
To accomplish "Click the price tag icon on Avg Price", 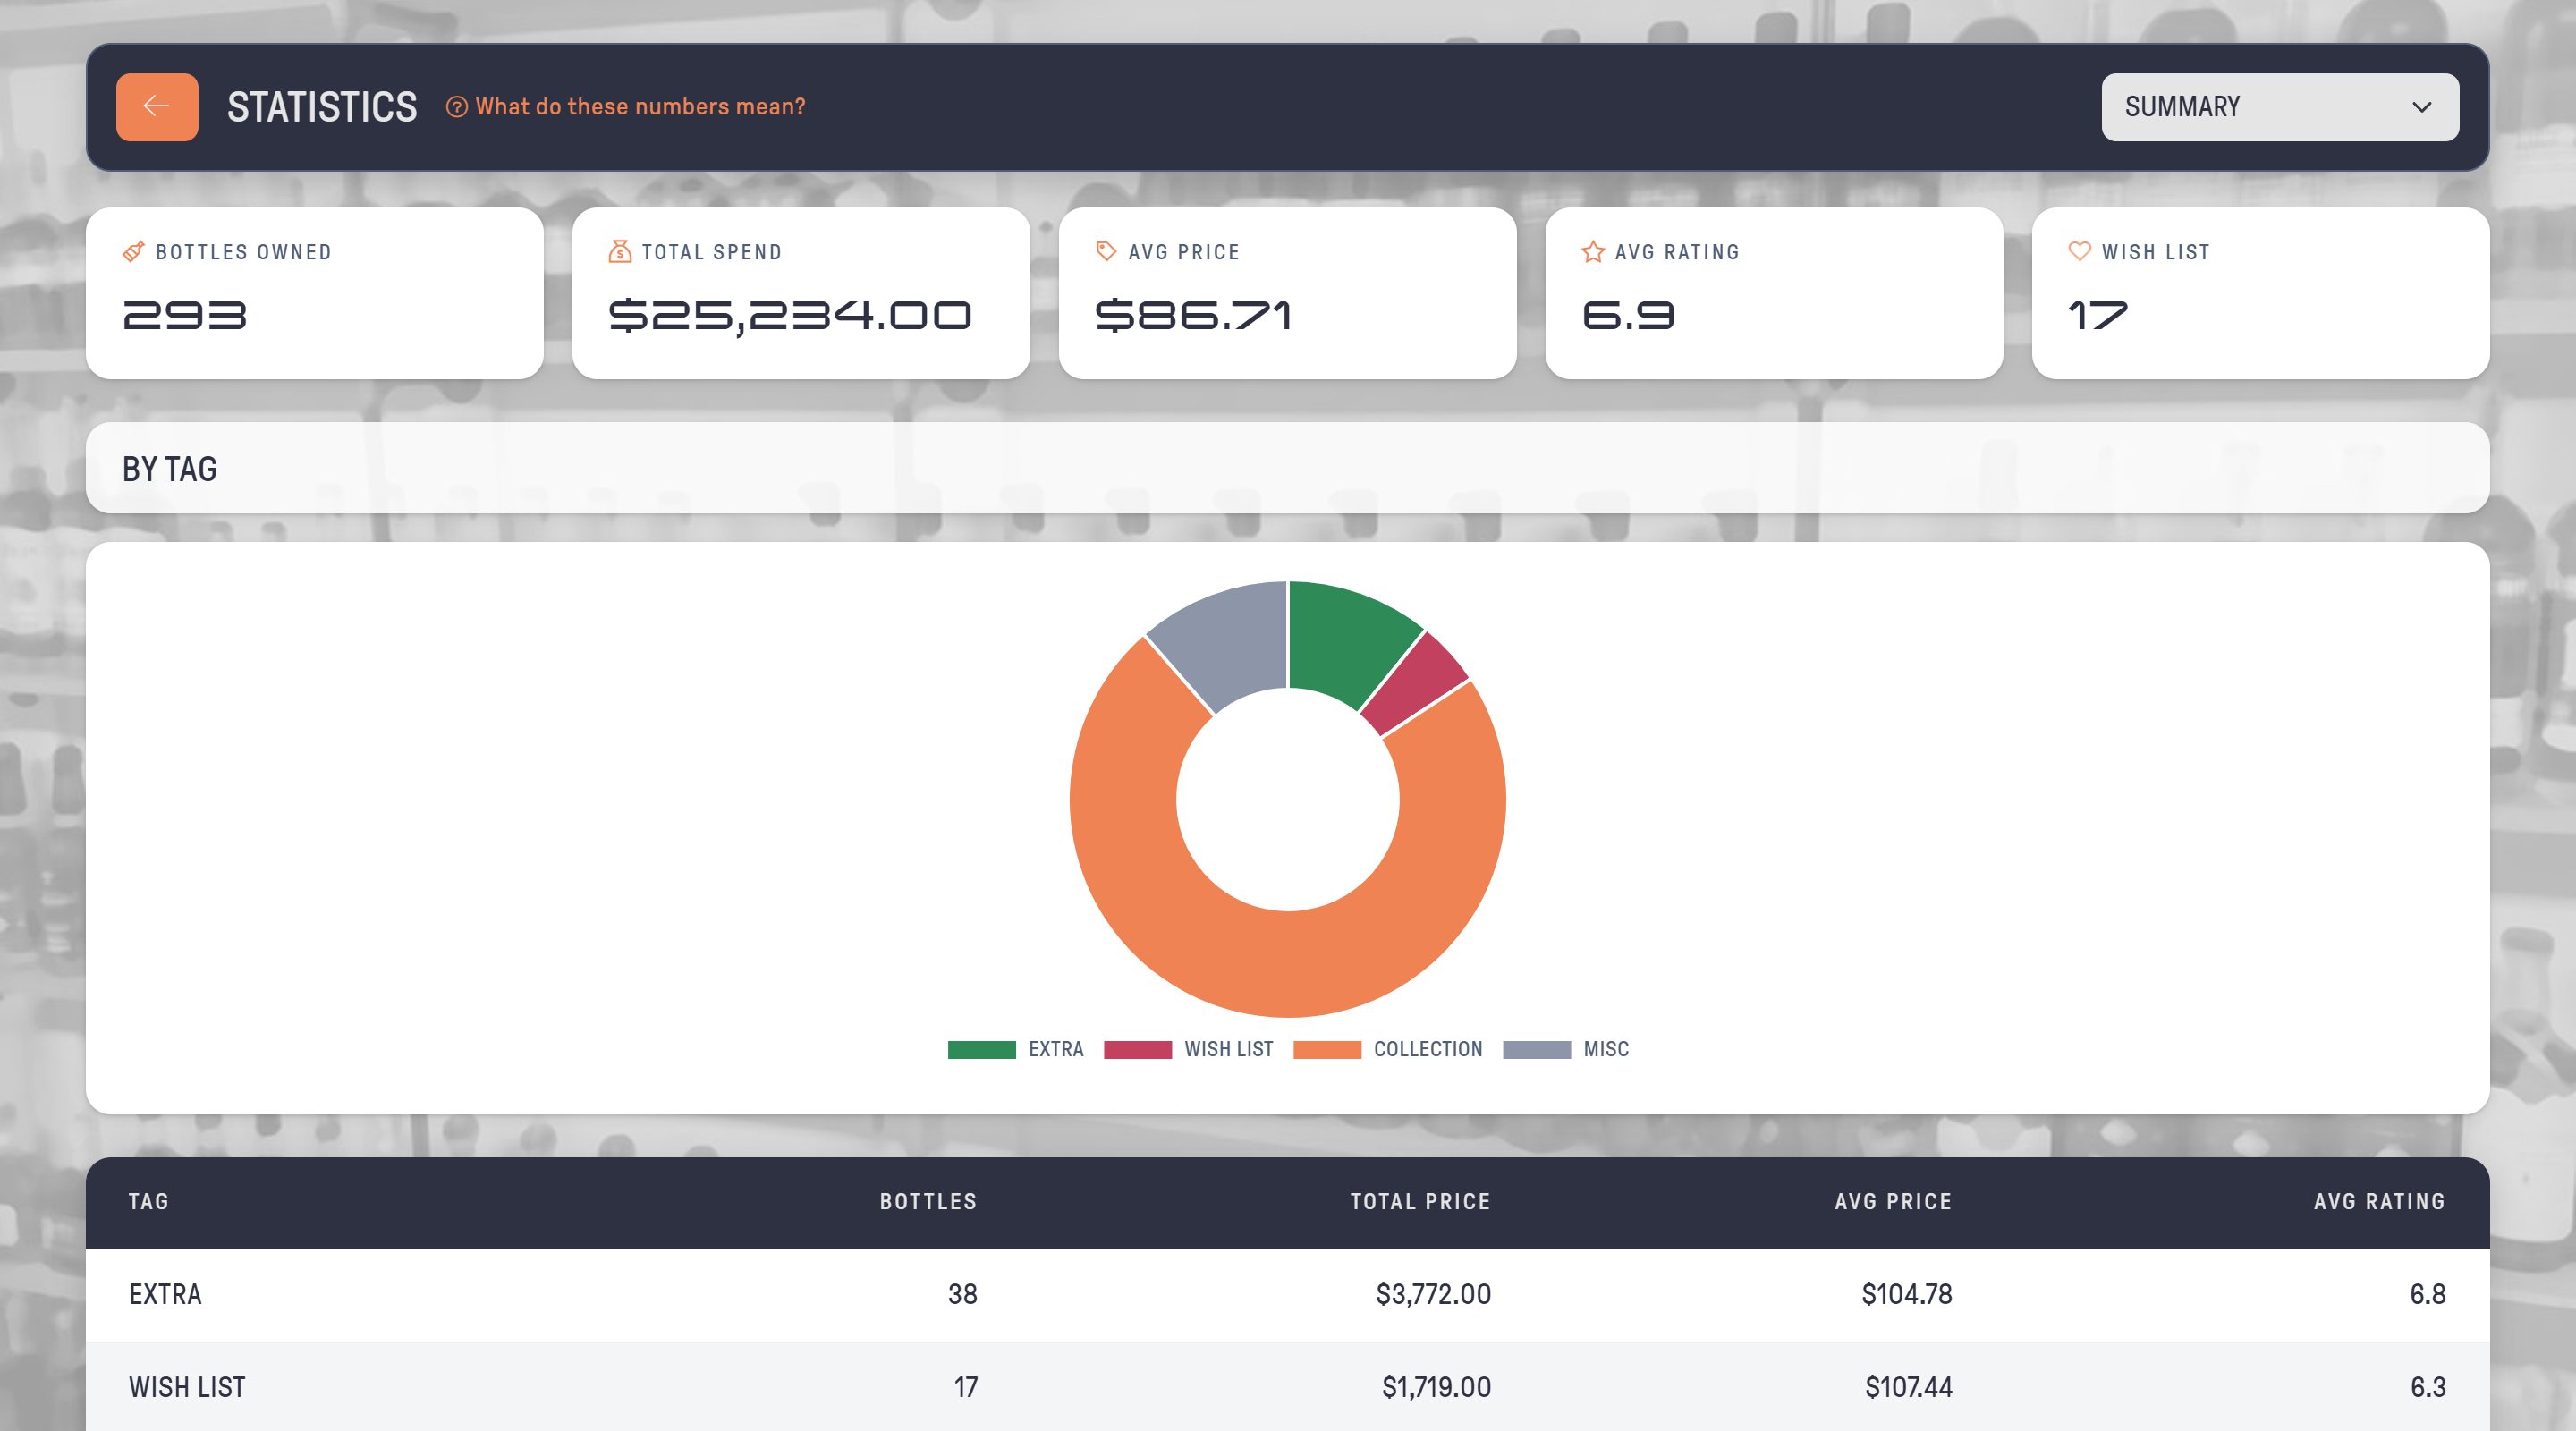I will (1106, 252).
